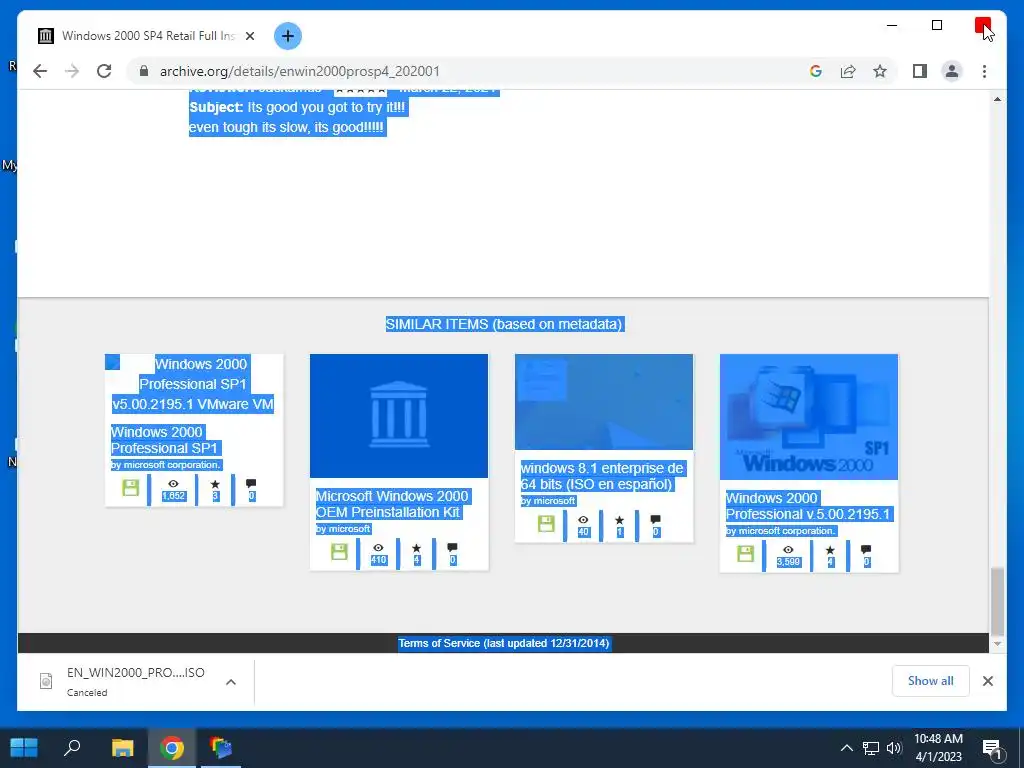The height and width of the screenshot is (768, 1024).
Task: Click the floppy icon on windows 8.1 enterprise card
Action: [546, 523]
